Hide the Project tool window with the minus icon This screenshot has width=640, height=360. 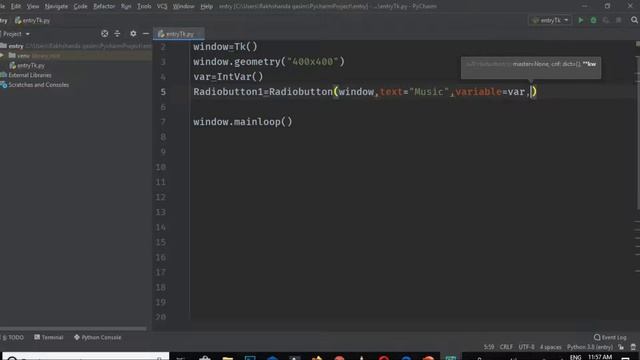point(146,34)
